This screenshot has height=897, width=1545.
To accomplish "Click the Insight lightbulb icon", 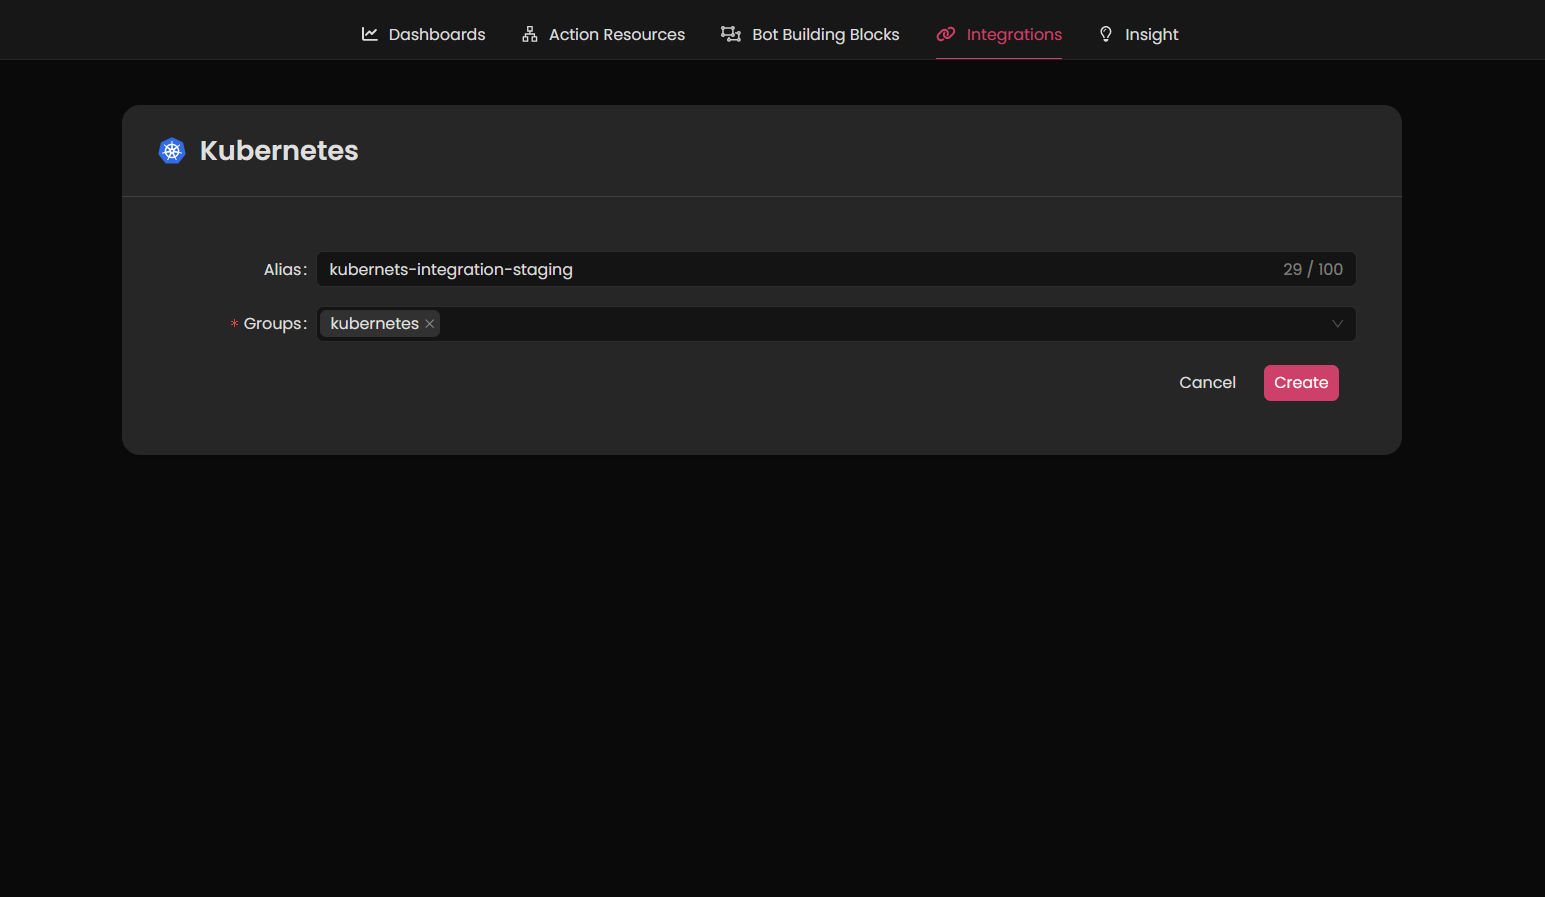I will 1106,34.
